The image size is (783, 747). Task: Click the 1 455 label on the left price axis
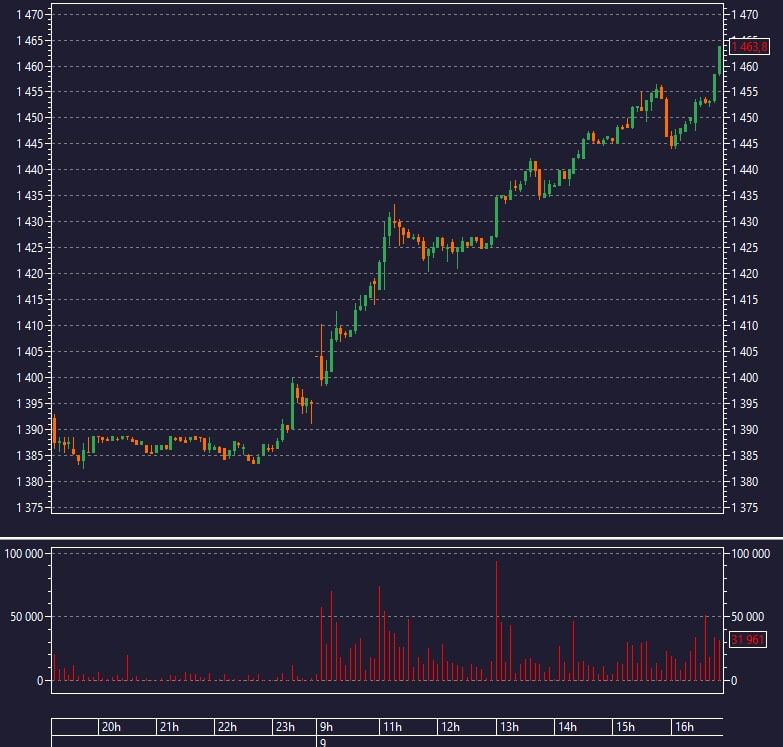[x=29, y=92]
